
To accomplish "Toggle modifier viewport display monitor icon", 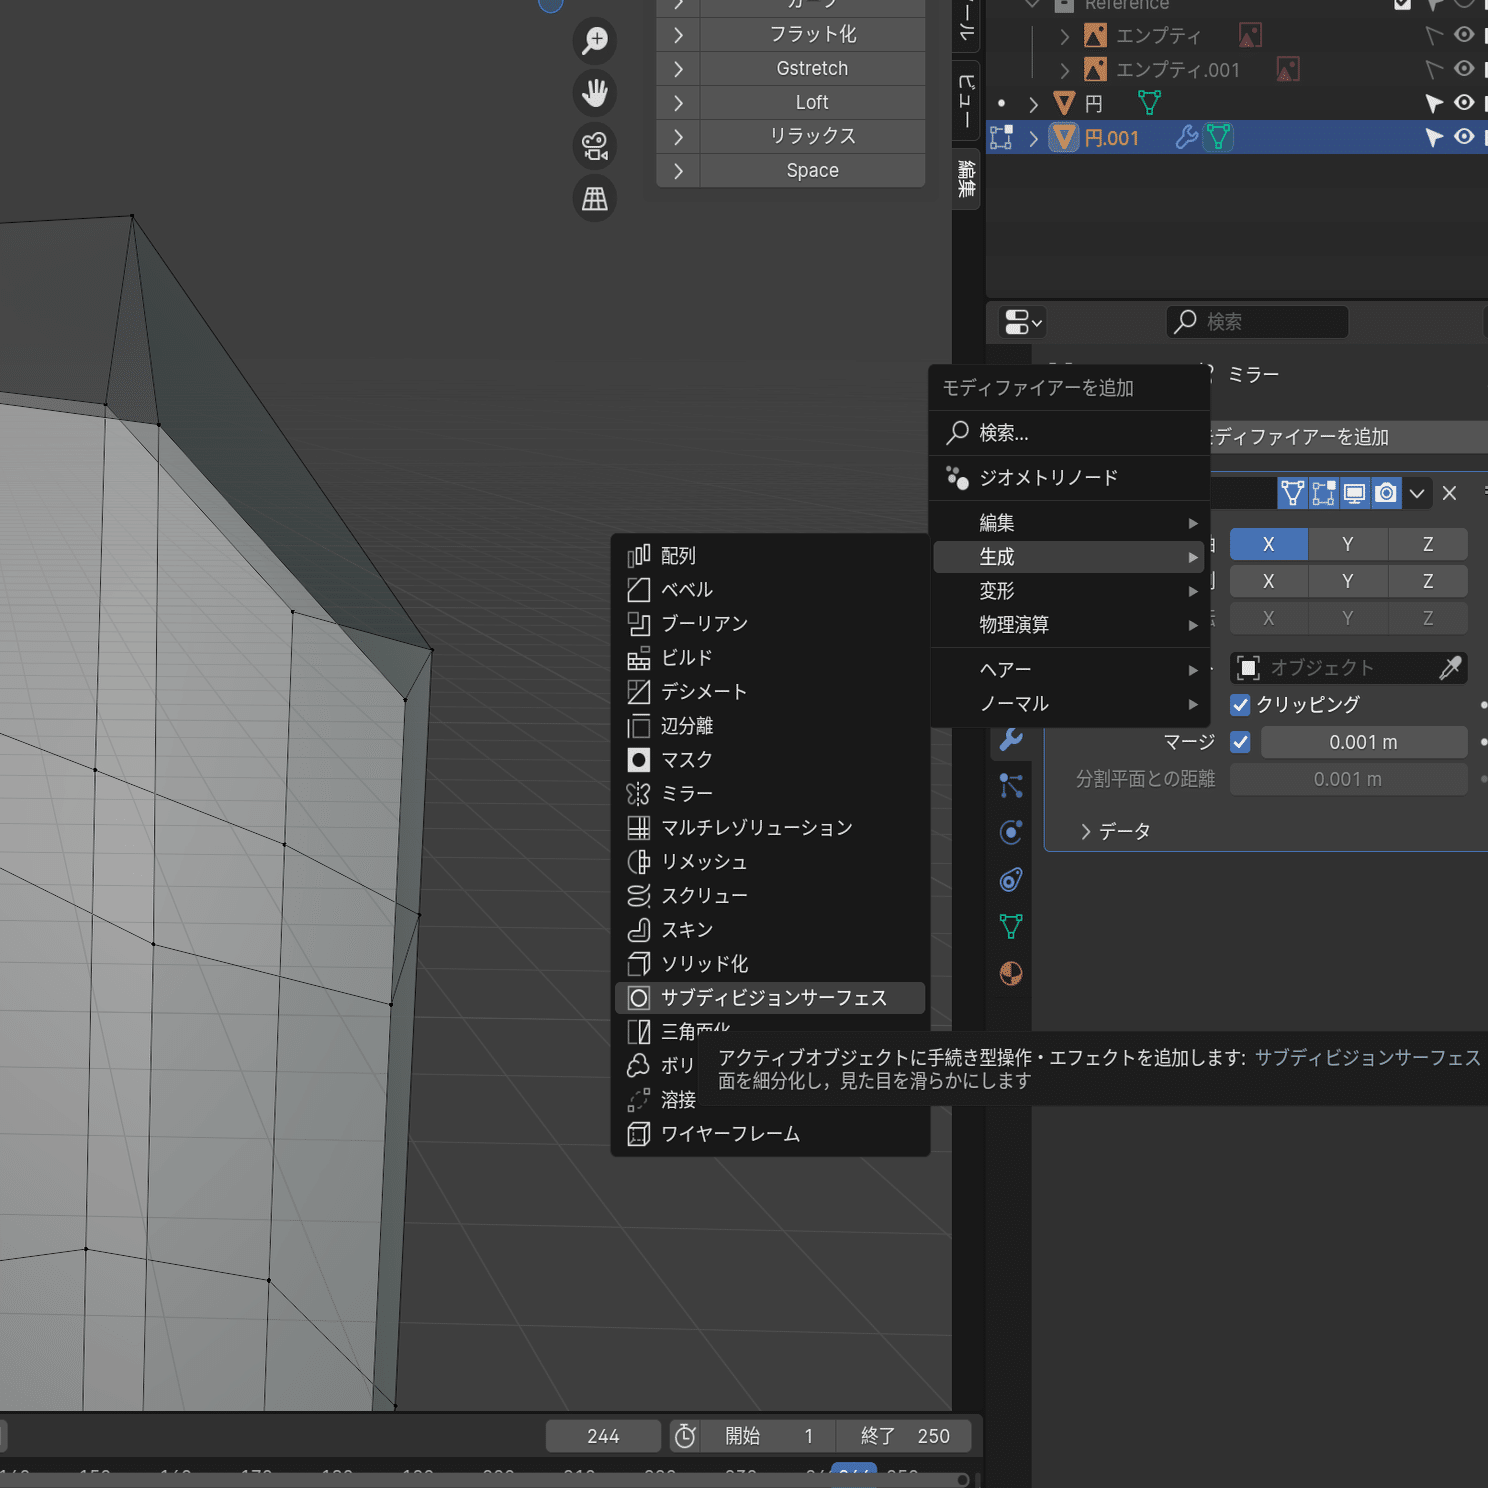I will click(1355, 493).
